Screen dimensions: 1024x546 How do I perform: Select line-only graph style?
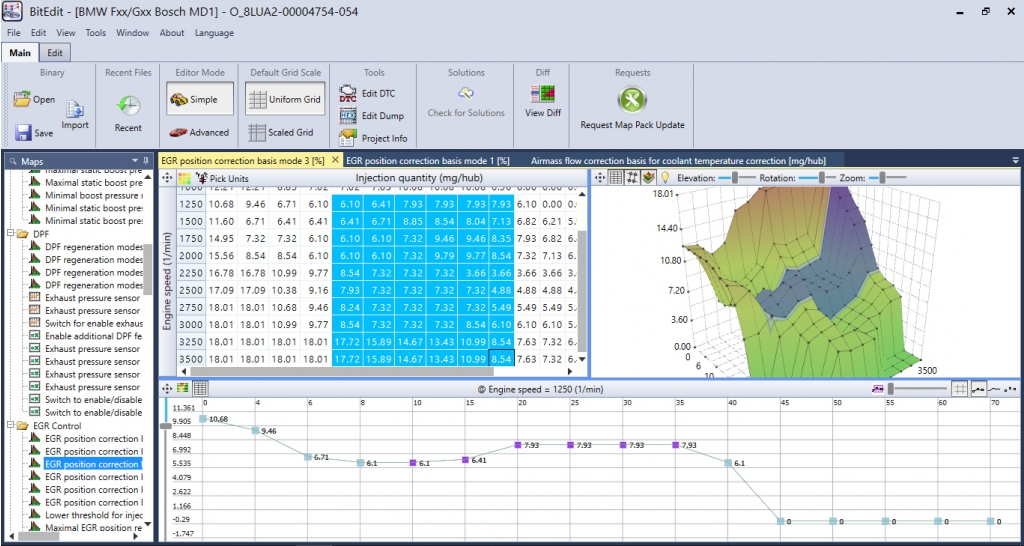995,389
